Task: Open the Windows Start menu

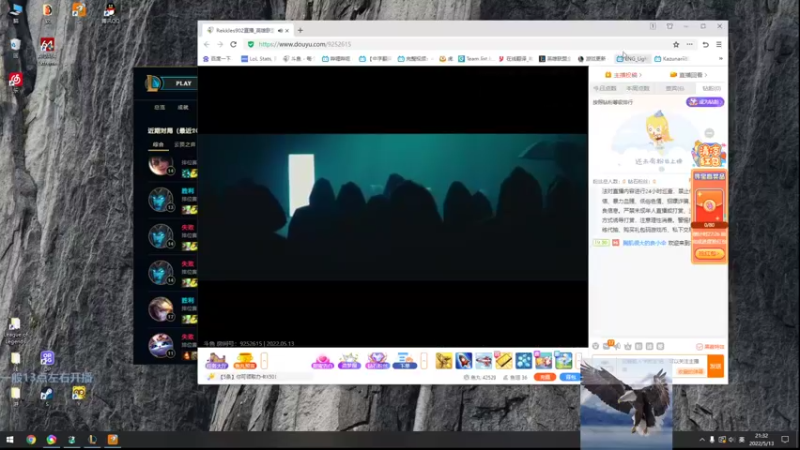Action: click(10, 439)
